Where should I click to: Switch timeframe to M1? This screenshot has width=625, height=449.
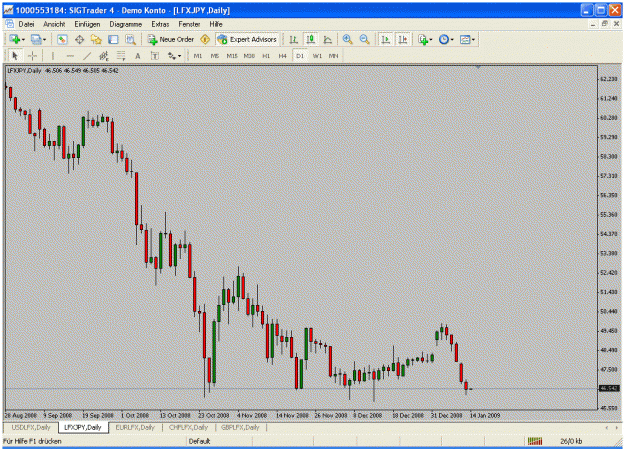click(198, 56)
